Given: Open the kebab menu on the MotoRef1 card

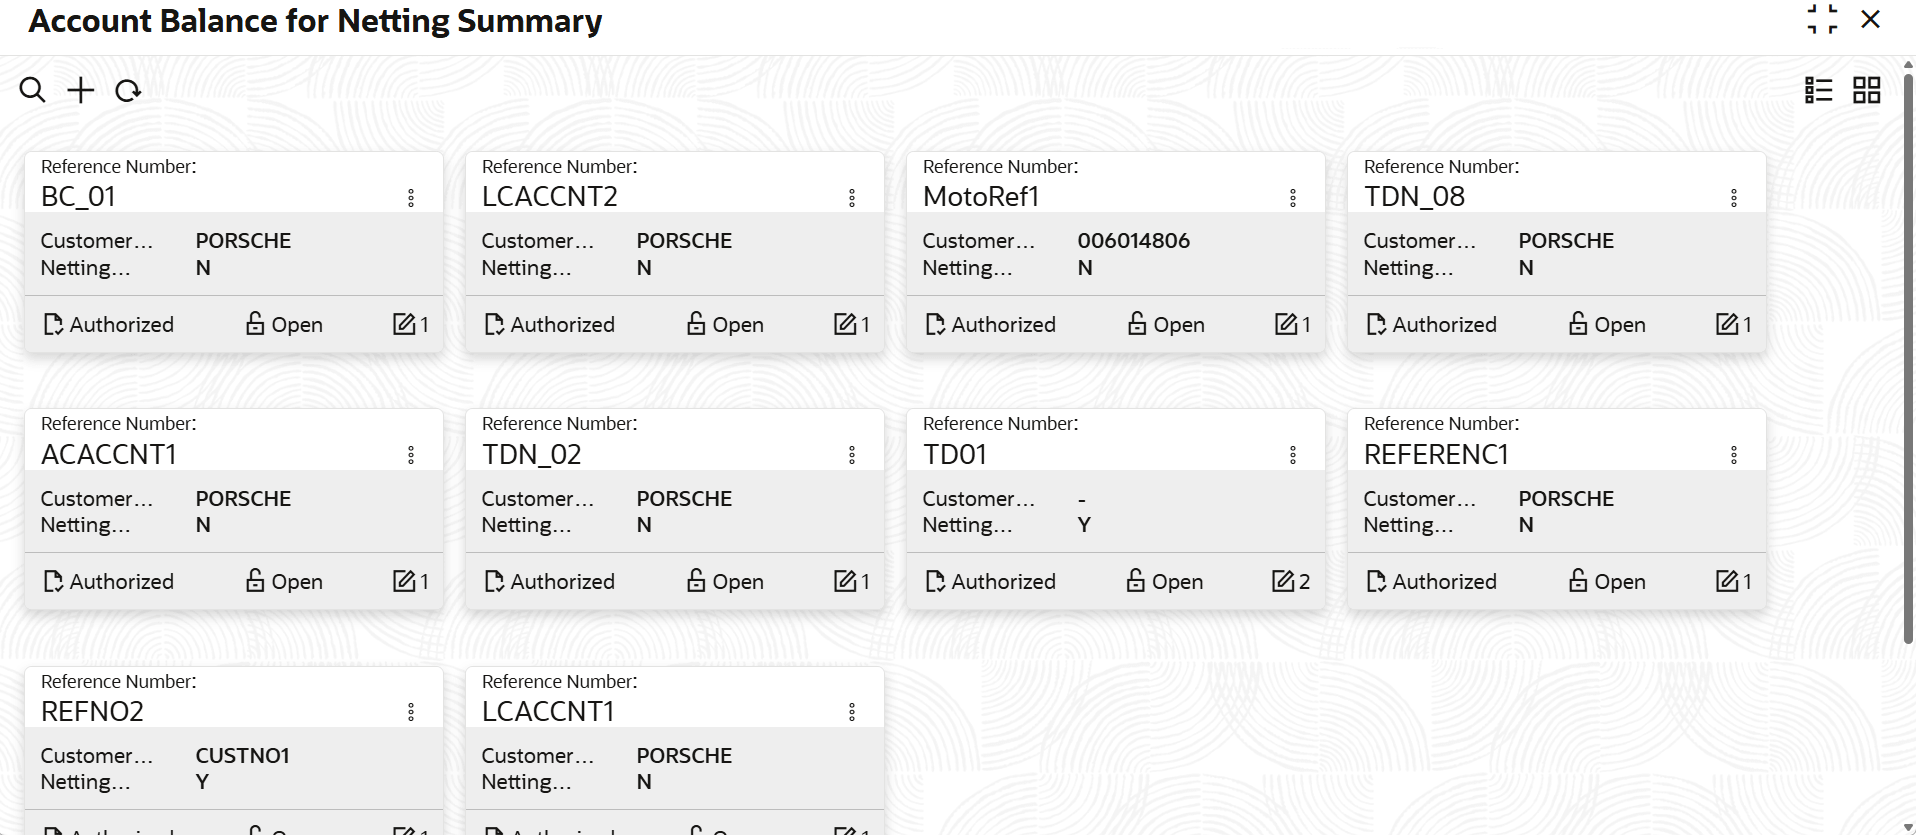Looking at the screenshot, I should 1293,198.
